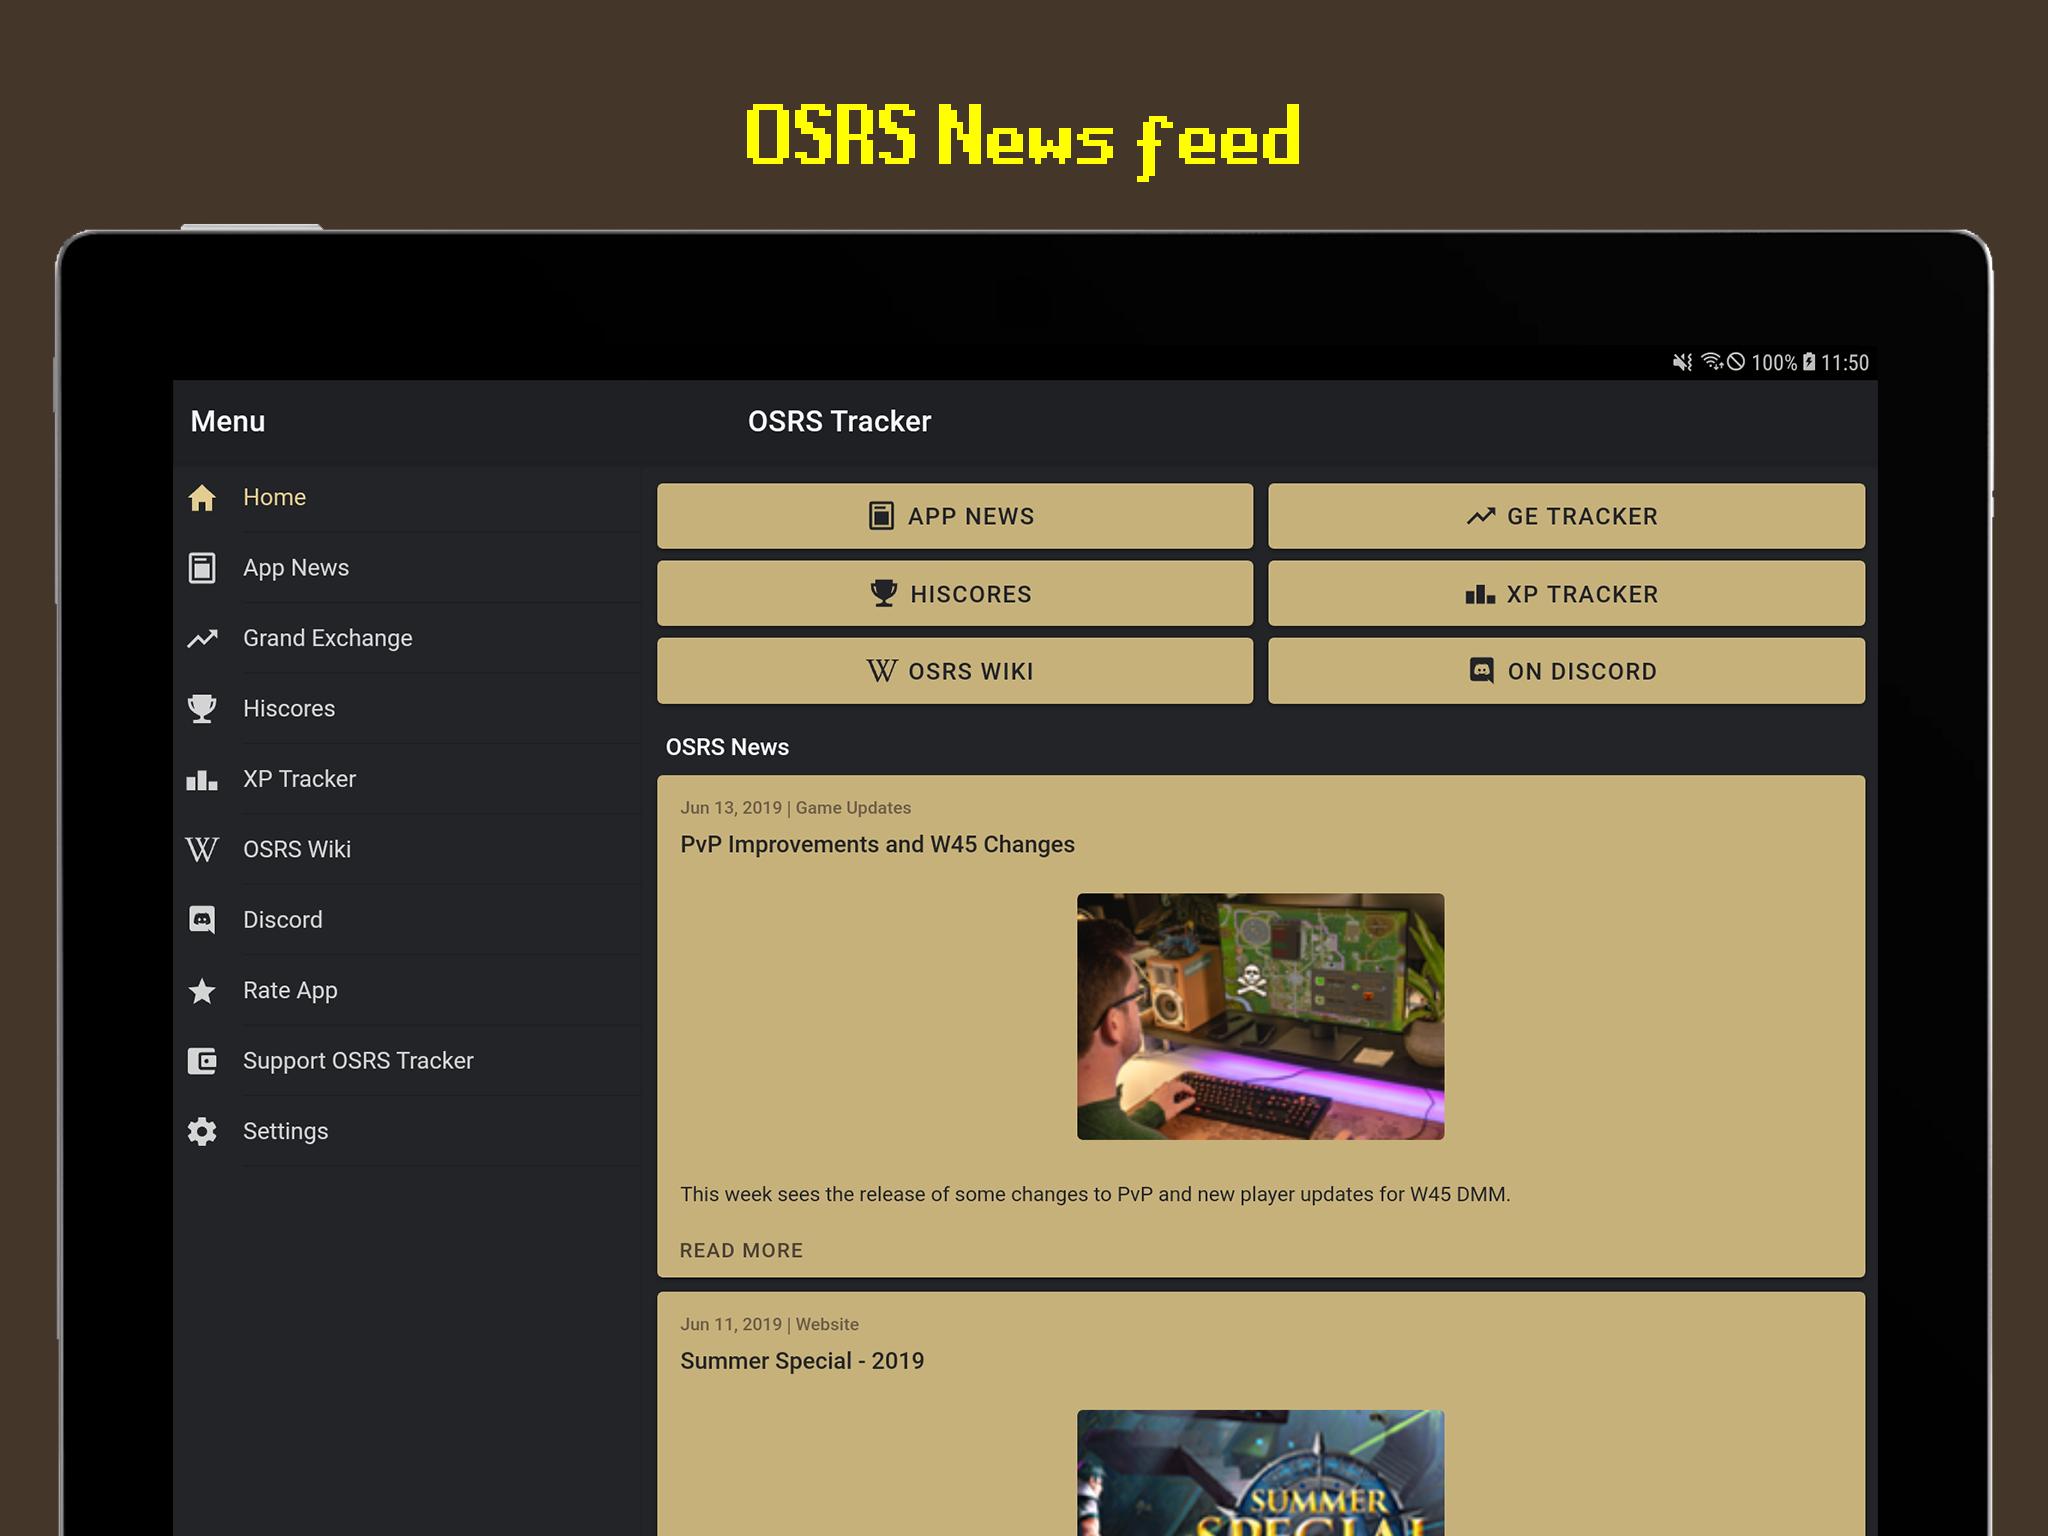Image resolution: width=2048 pixels, height=1536 pixels.
Task: Click the trophy icon on the HISCORES button
Action: (x=884, y=593)
